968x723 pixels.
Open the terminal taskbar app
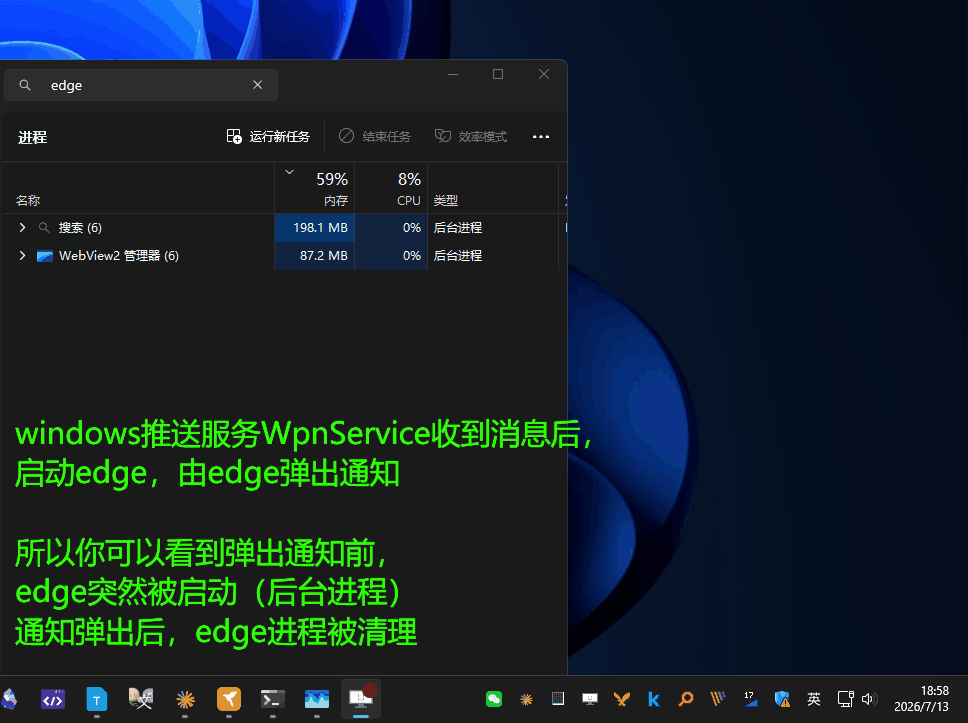(x=272, y=700)
